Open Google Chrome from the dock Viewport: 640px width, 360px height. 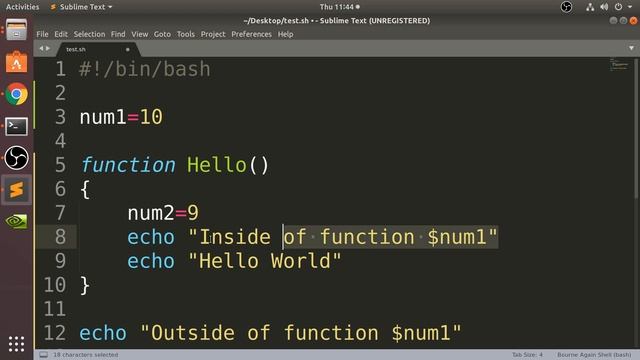click(x=16, y=94)
